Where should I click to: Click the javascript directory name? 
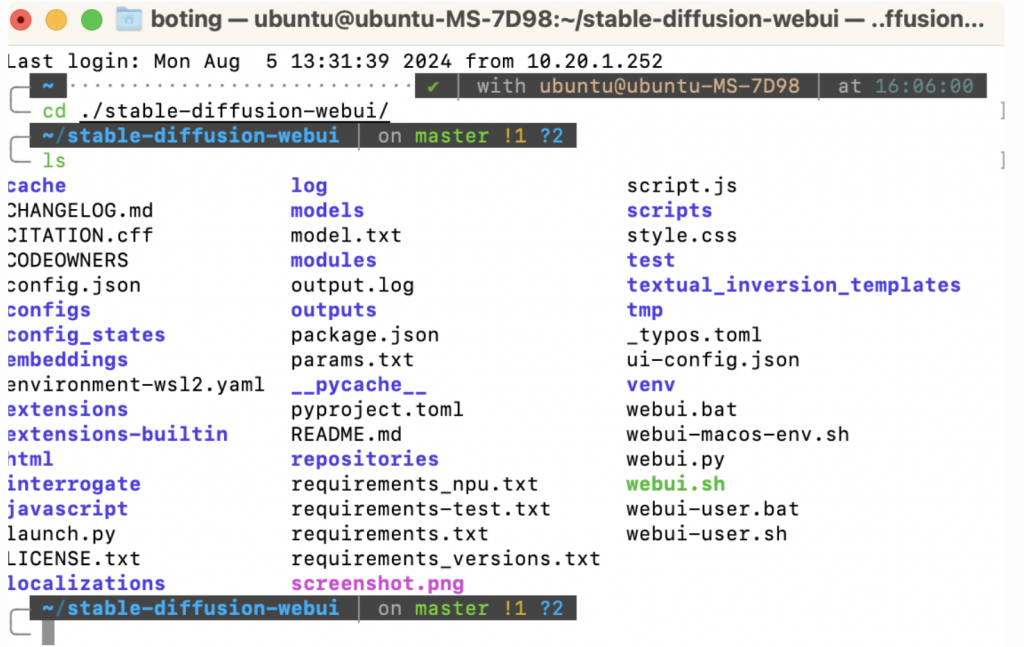(x=67, y=509)
